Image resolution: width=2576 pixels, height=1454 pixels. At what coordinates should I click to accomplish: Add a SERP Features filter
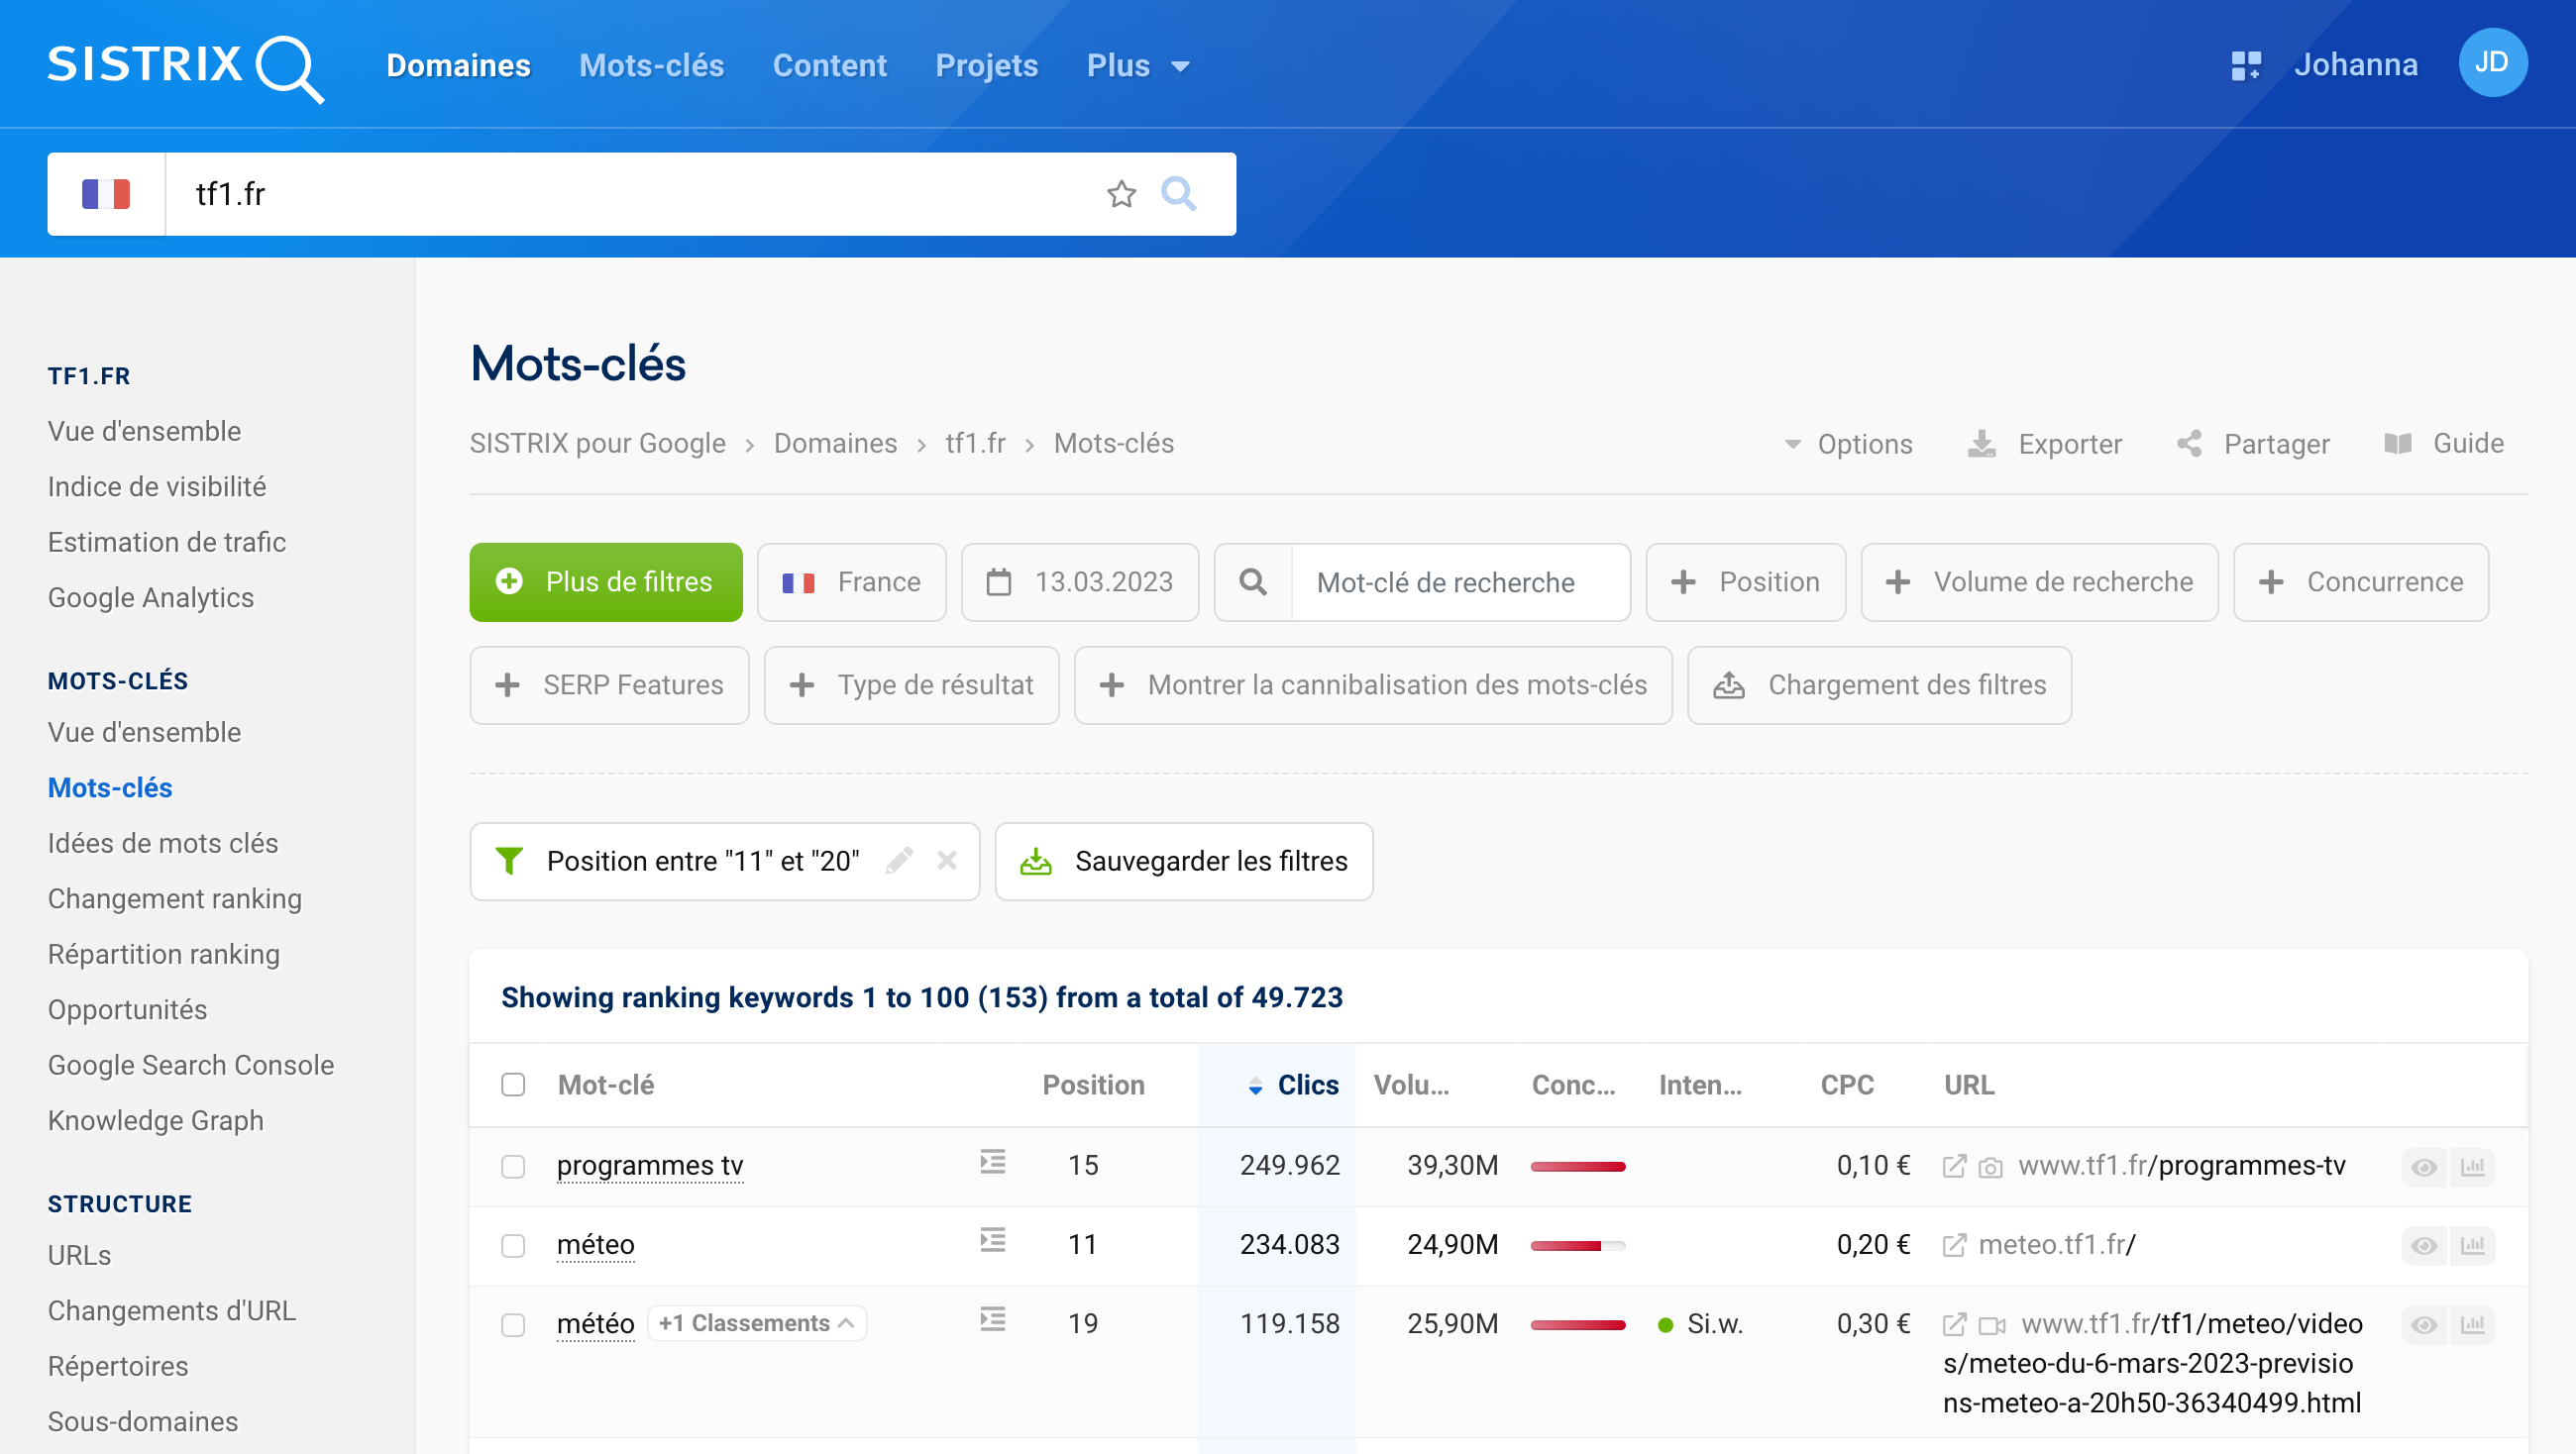(x=609, y=685)
